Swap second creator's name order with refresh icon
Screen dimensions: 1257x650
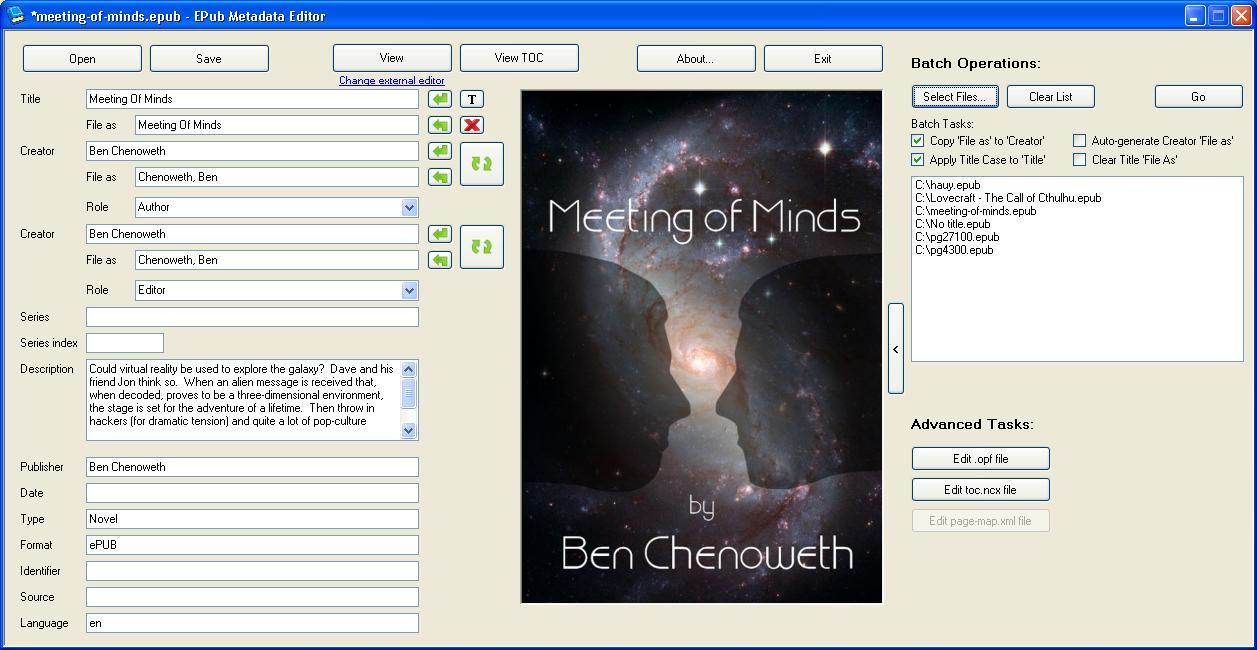(x=481, y=246)
